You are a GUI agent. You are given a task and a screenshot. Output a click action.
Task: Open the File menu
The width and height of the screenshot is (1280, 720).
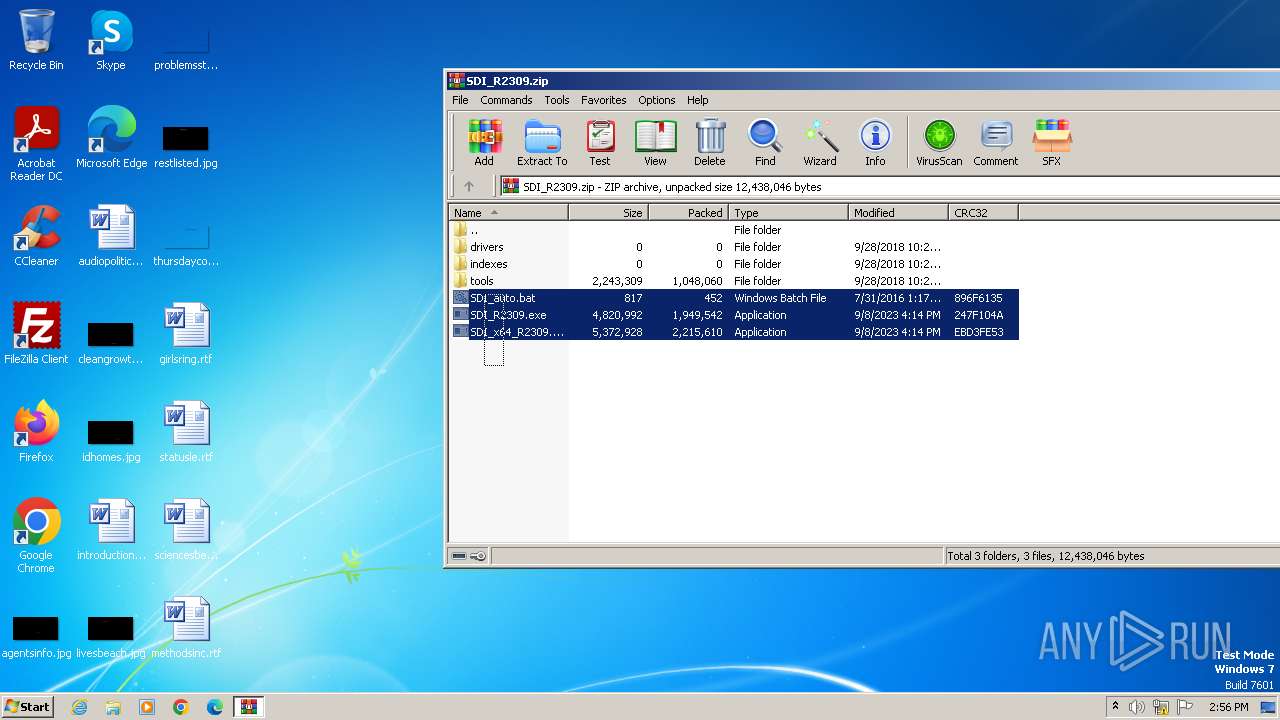tap(460, 100)
